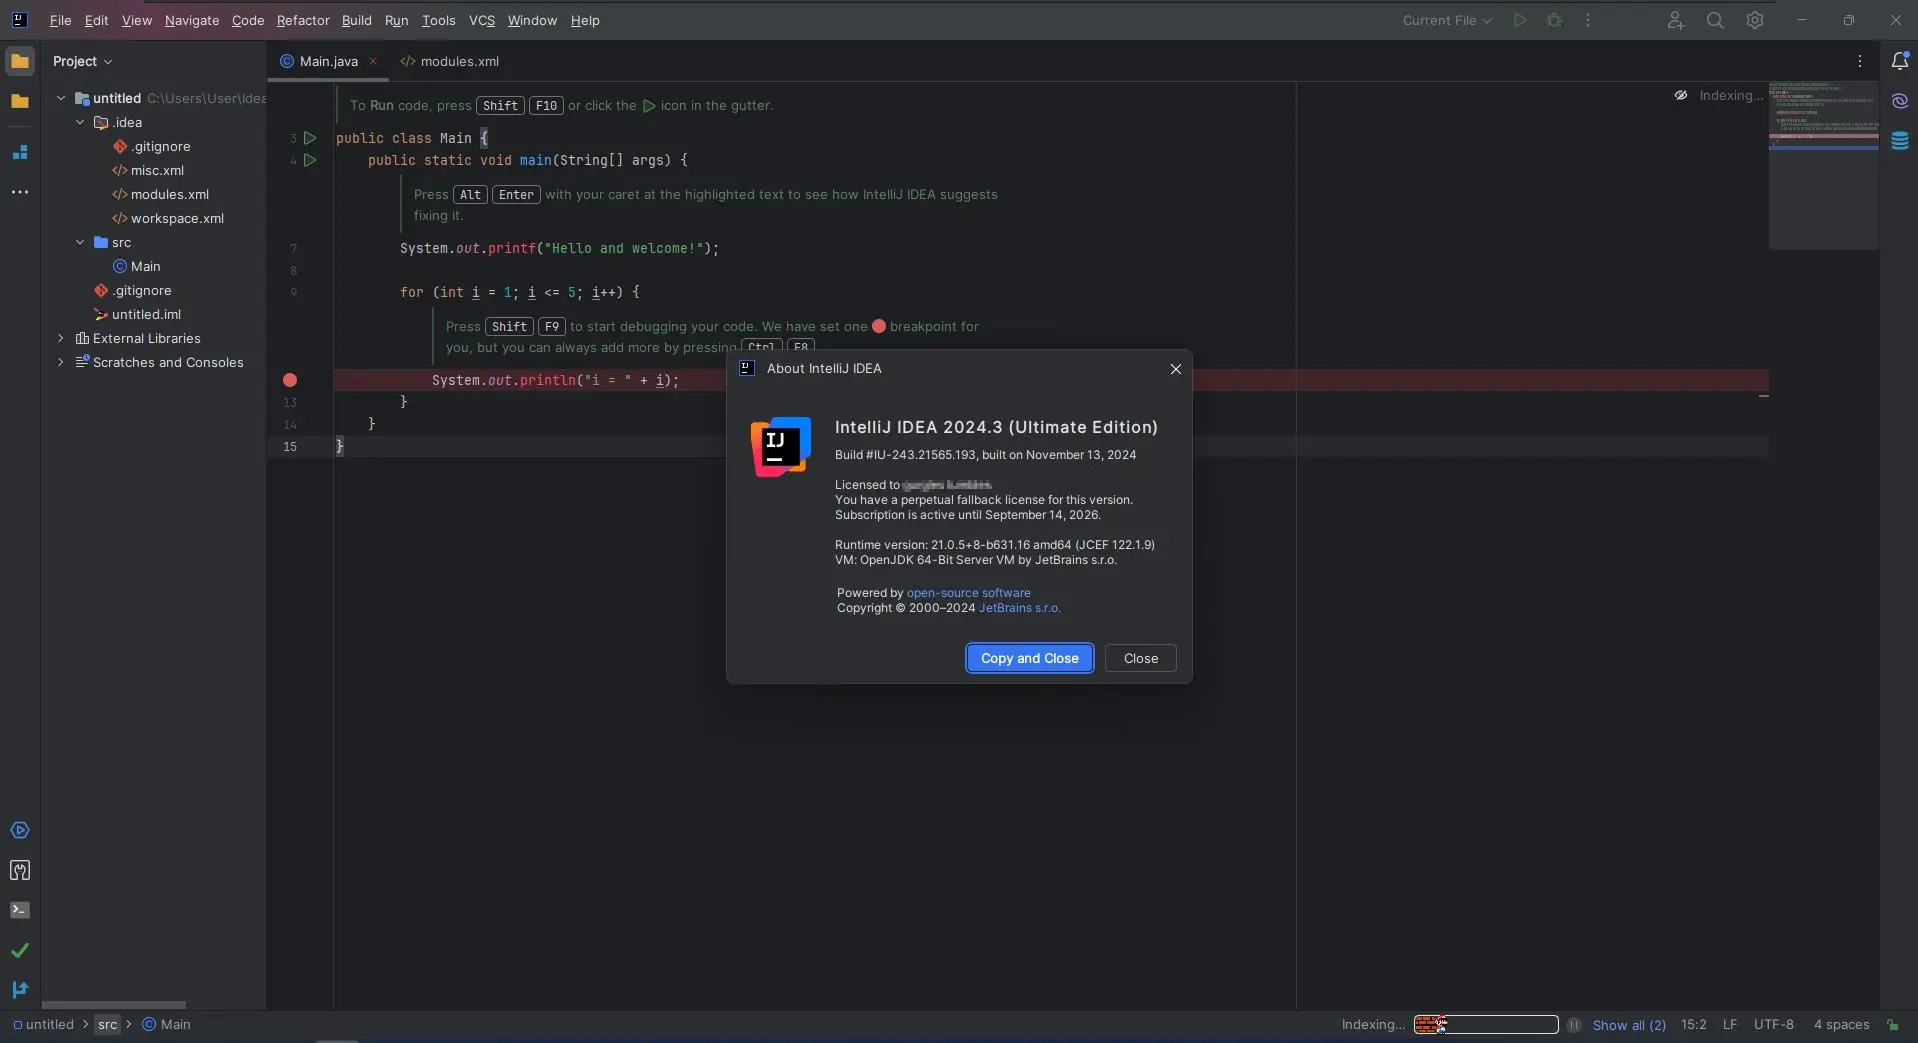Collapse the .idea folder

click(80, 122)
